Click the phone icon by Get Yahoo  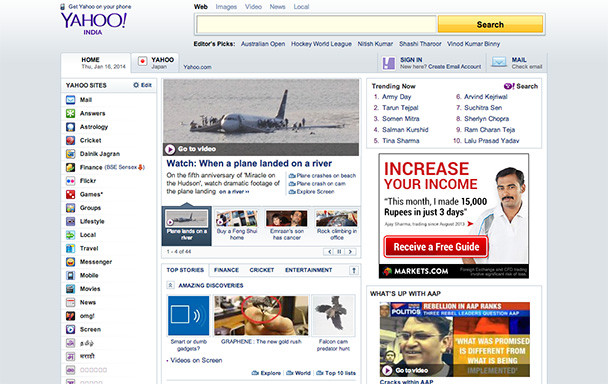[x=62, y=7]
